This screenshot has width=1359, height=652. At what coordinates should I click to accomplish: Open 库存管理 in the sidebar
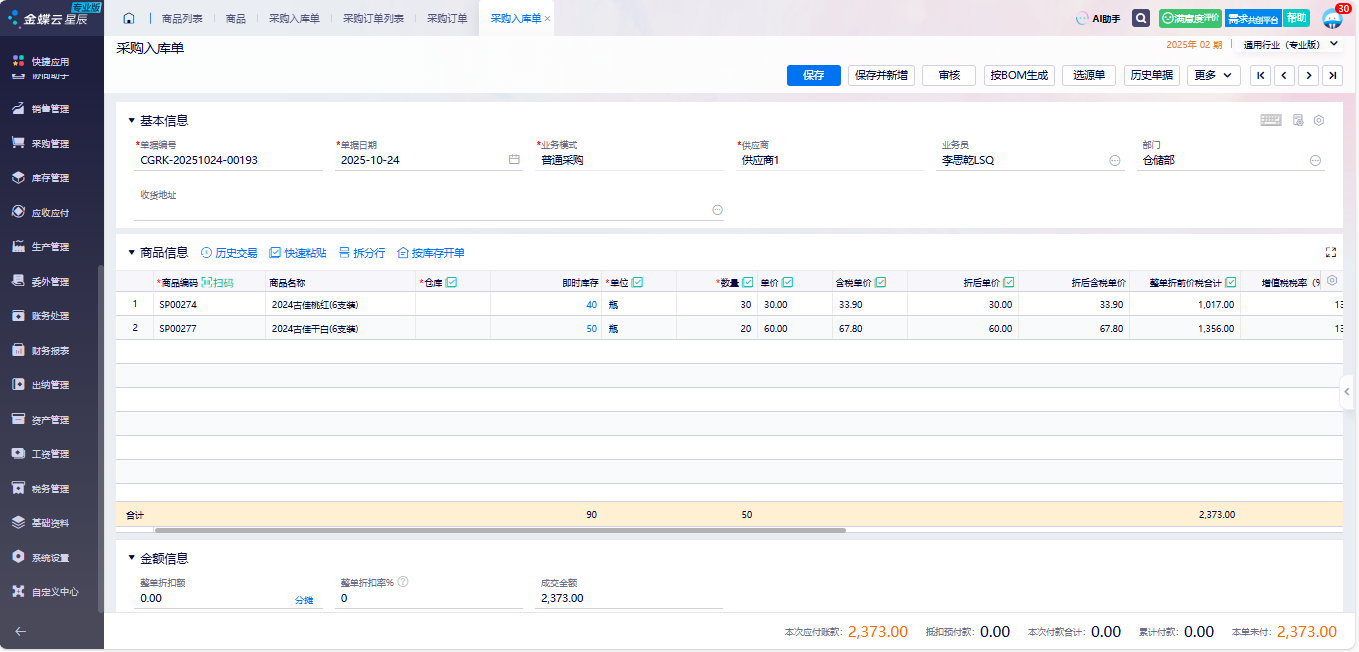point(50,178)
